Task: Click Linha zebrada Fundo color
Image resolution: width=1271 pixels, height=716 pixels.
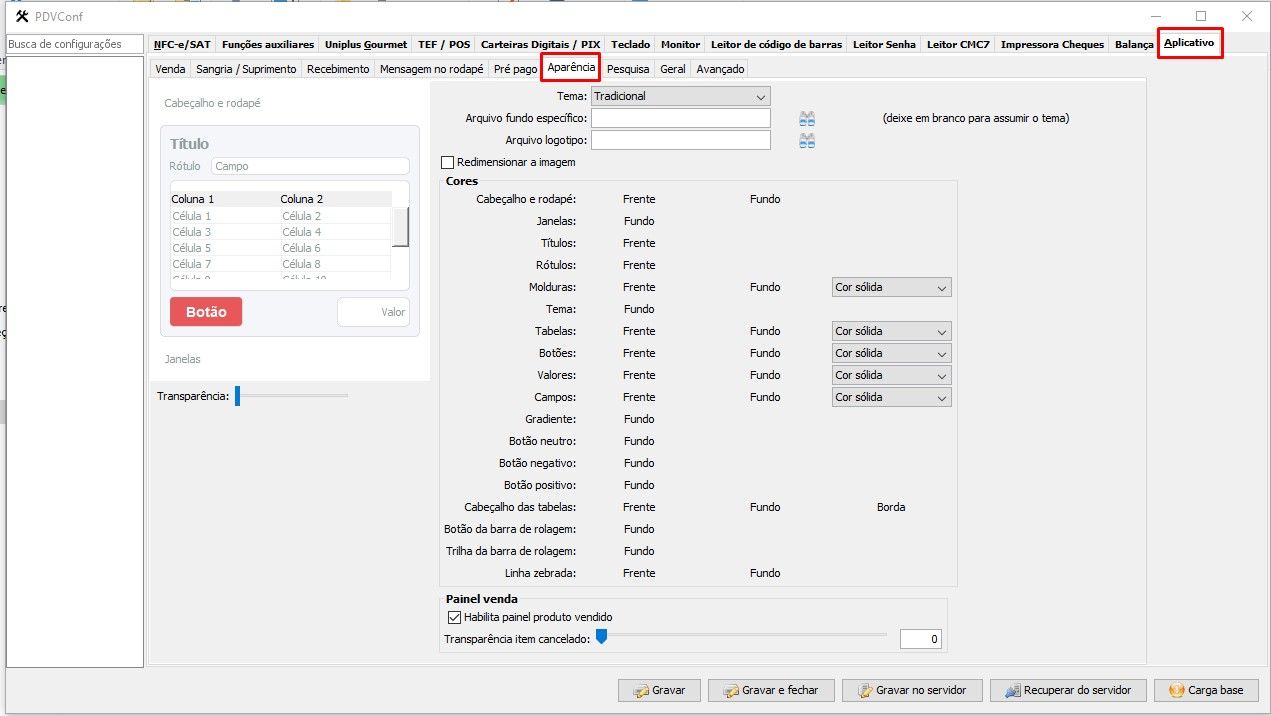Action: pyautogui.click(x=765, y=573)
